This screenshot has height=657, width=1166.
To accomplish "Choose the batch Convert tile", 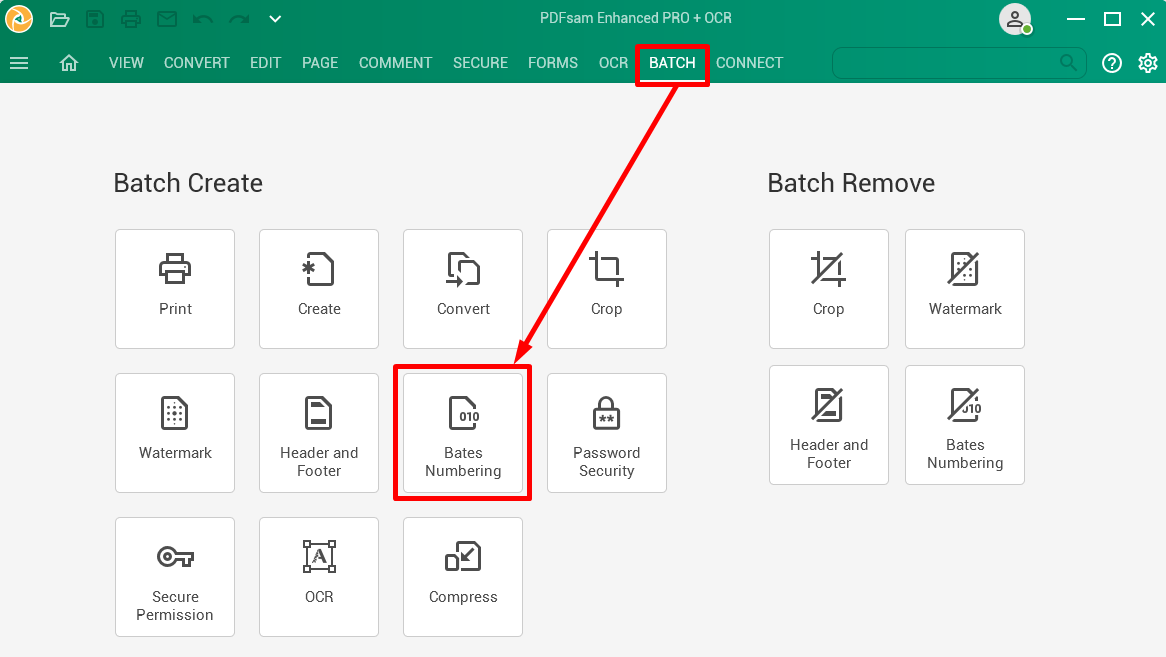I will [463, 289].
